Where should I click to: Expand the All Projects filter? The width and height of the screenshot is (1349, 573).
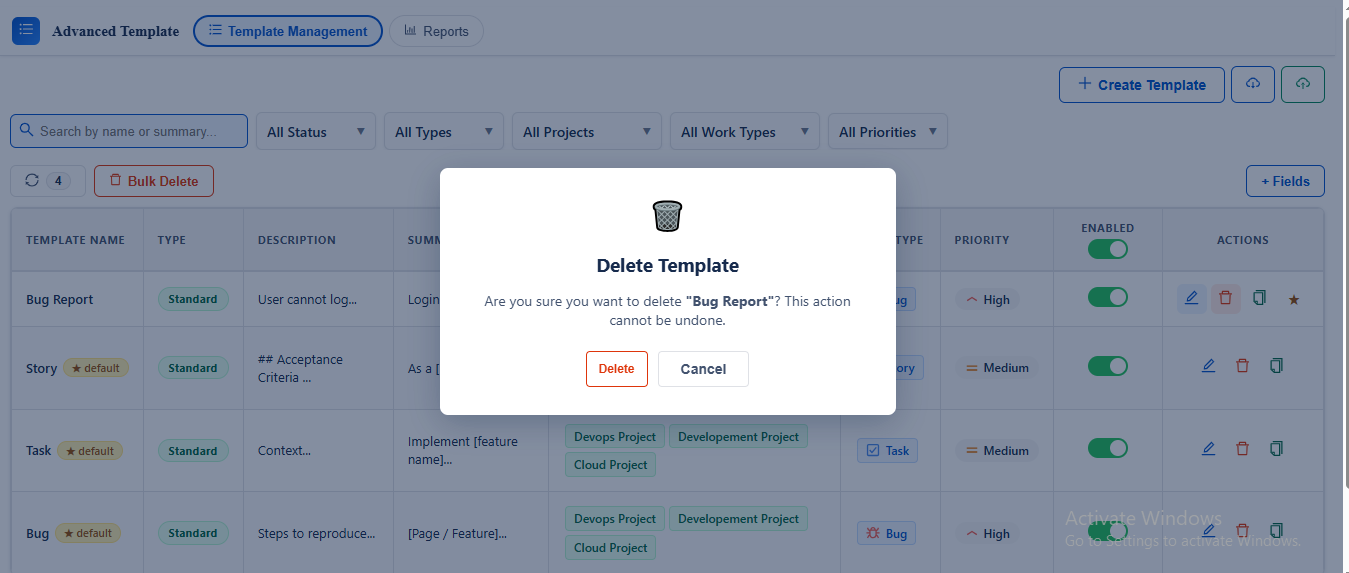587,131
